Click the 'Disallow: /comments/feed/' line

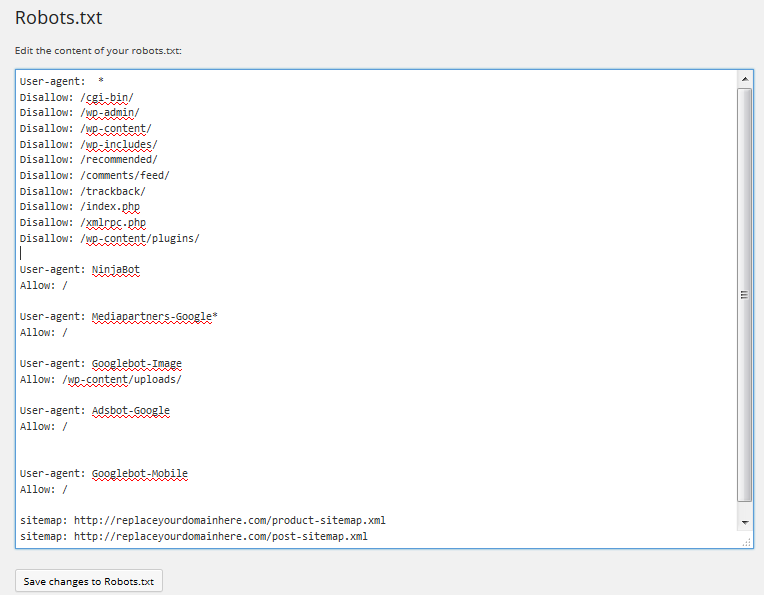pos(95,175)
